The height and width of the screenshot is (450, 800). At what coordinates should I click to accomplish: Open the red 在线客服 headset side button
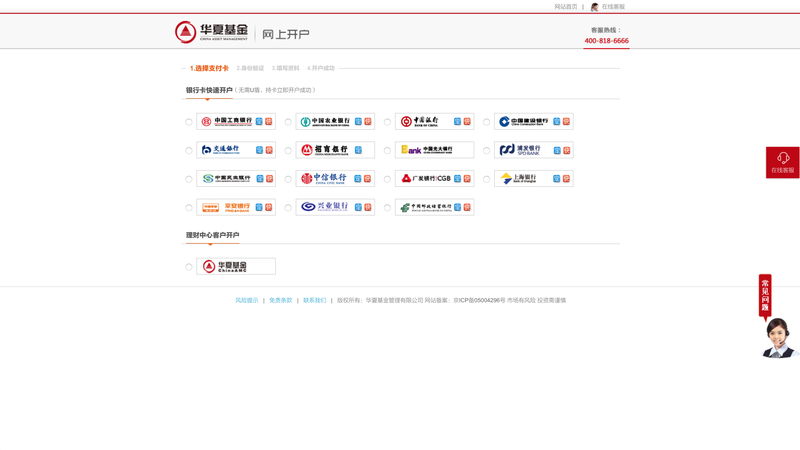point(783,162)
